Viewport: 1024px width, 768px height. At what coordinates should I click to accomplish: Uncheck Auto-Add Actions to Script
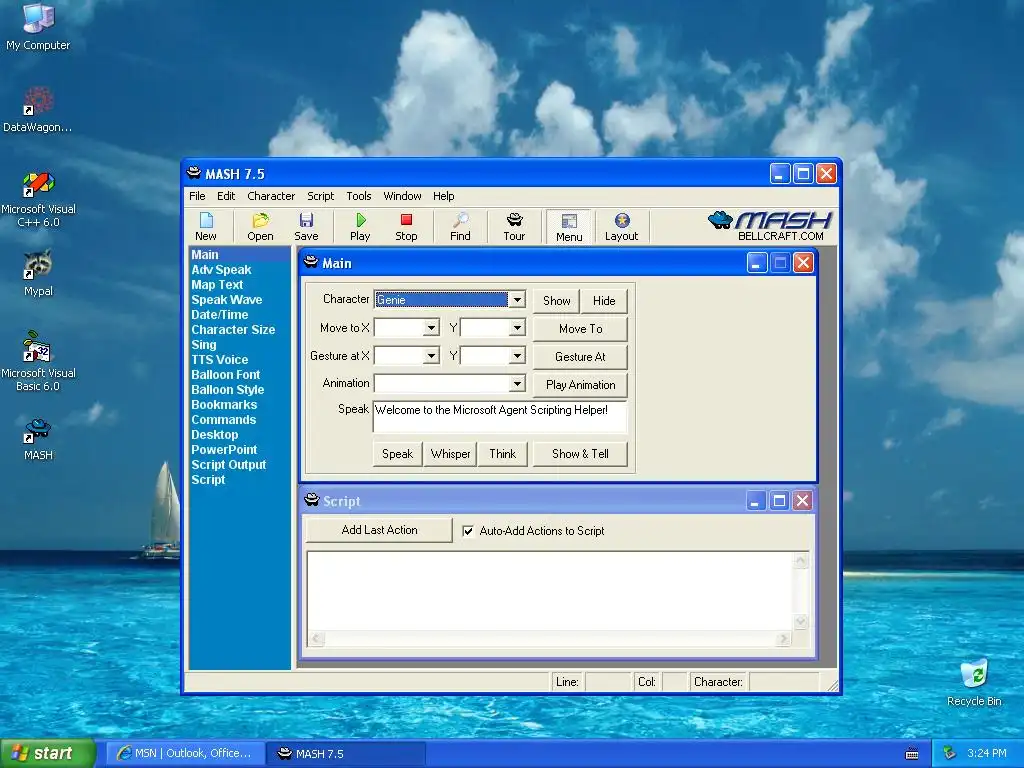coord(468,531)
